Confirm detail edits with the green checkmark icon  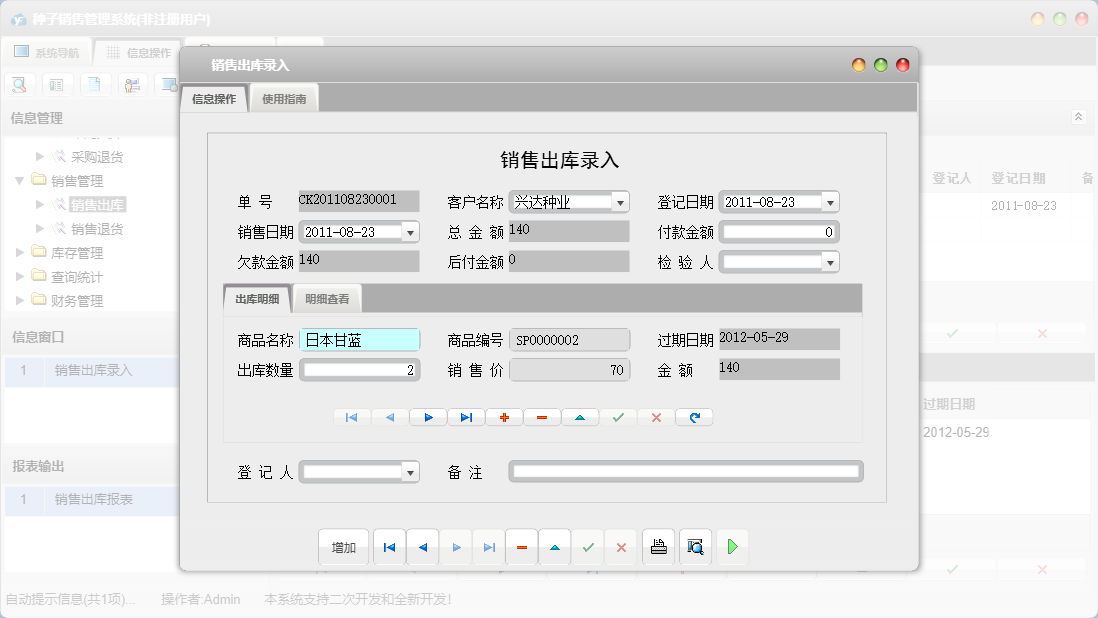(618, 417)
